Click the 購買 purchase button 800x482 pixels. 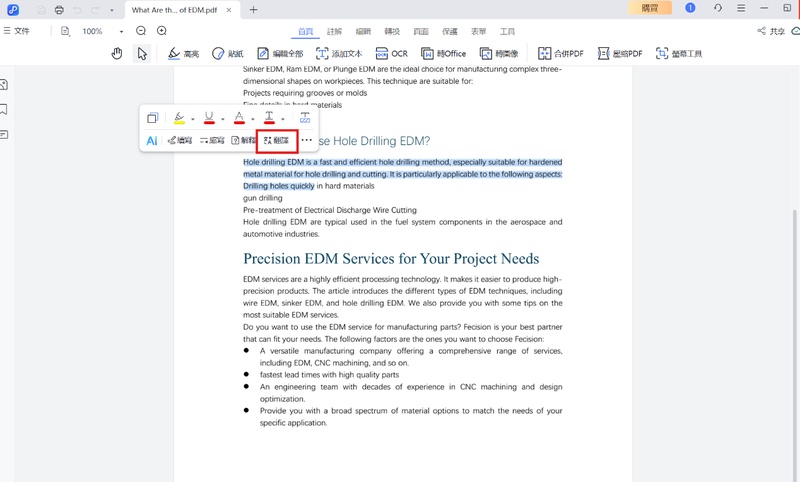(649, 8)
